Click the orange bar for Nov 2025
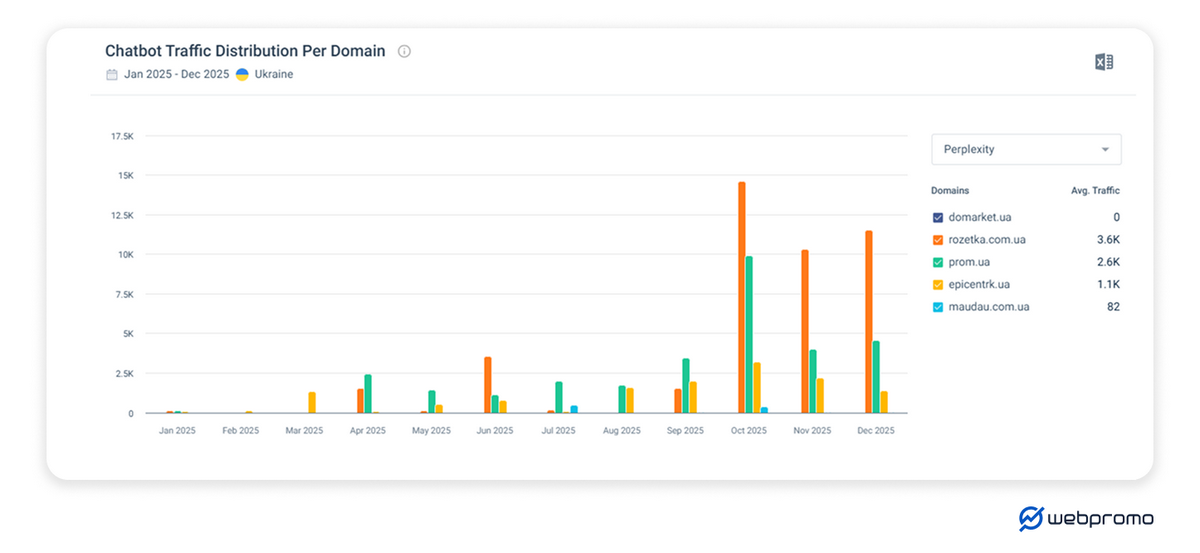This screenshot has width=1200, height=553. [805, 332]
